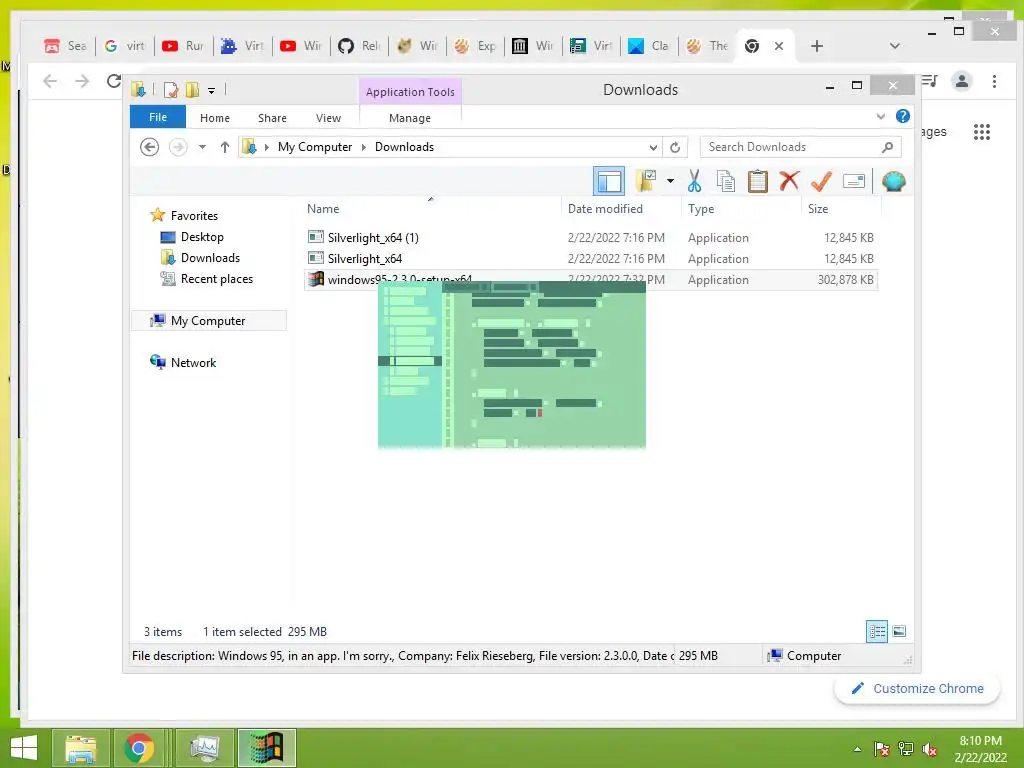Click the Paste clipboard icon
This screenshot has height=768, width=1024.
[x=758, y=181]
